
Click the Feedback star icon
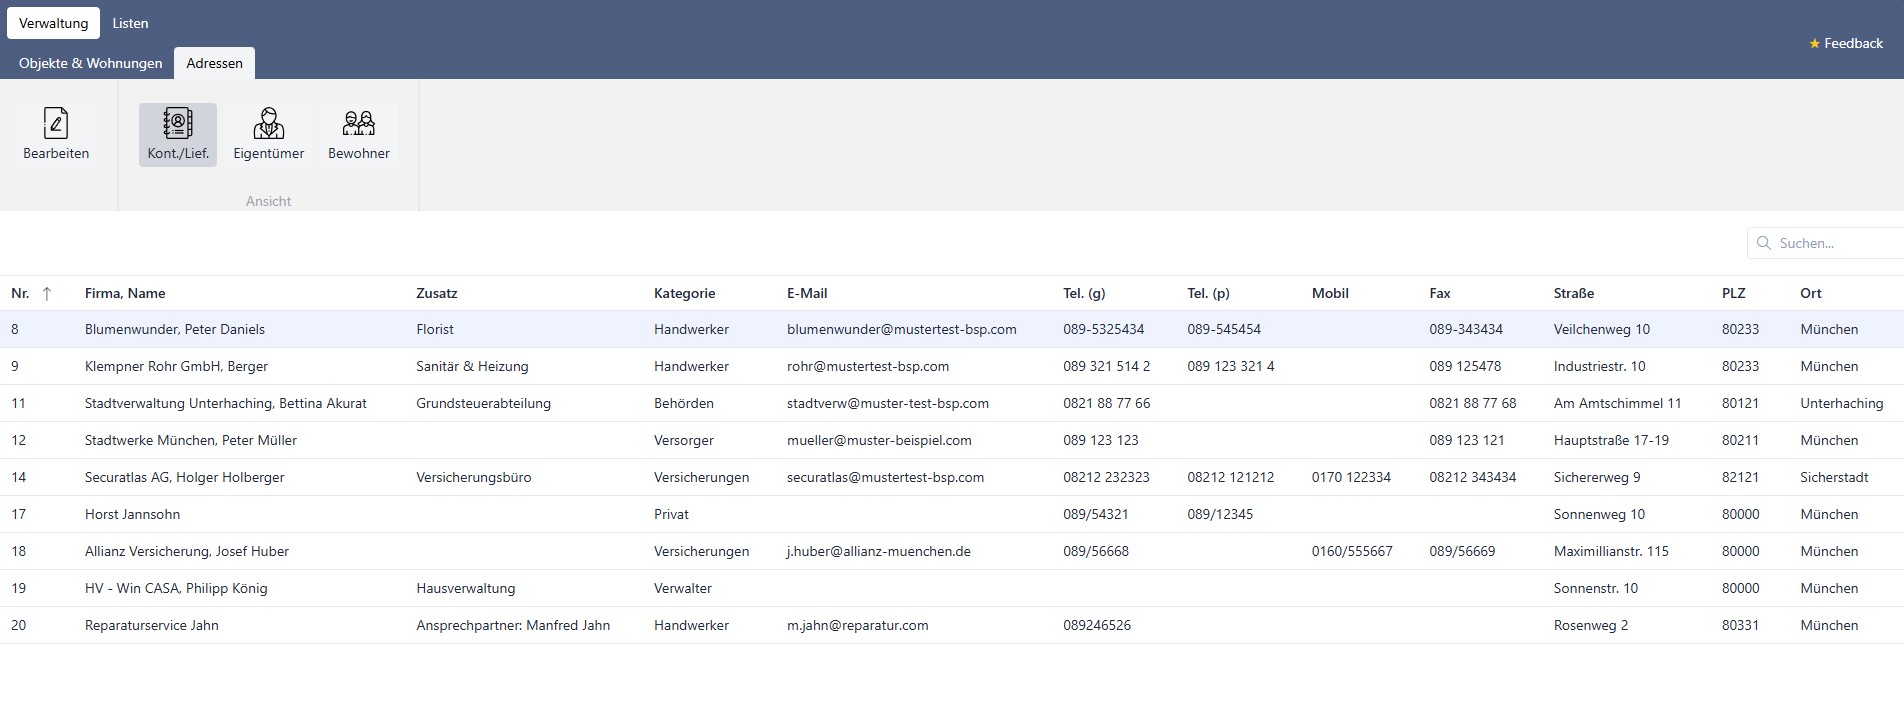click(x=1814, y=44)
